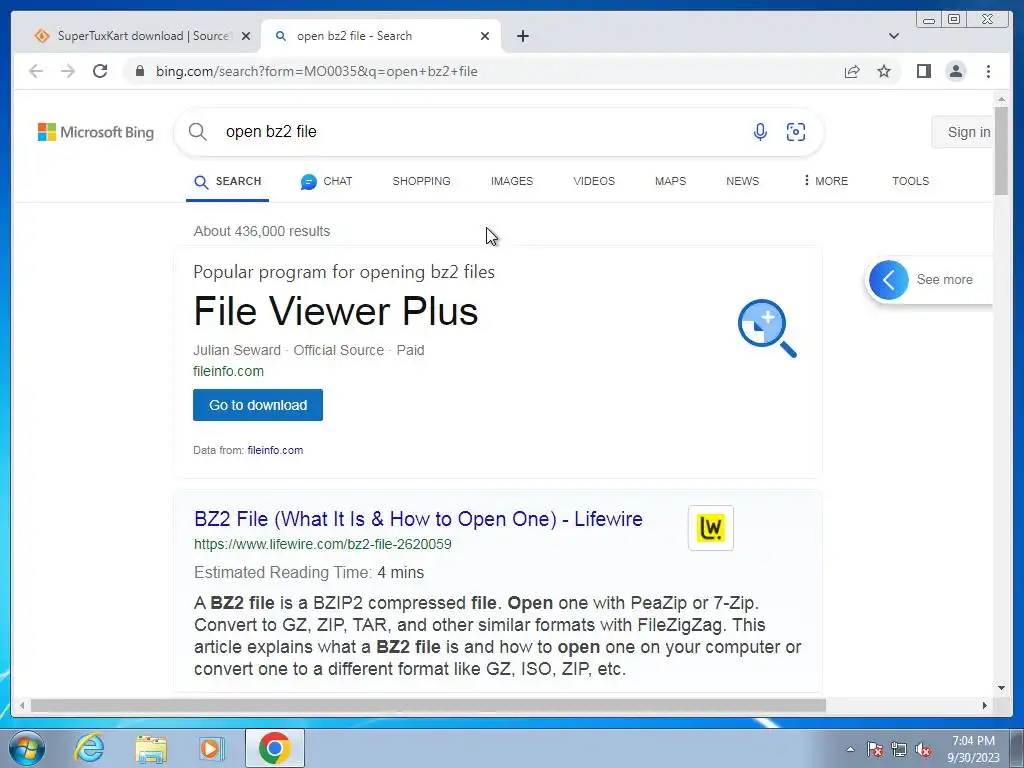
Task: Click the browser forward arrow
Action: point(68,71)
